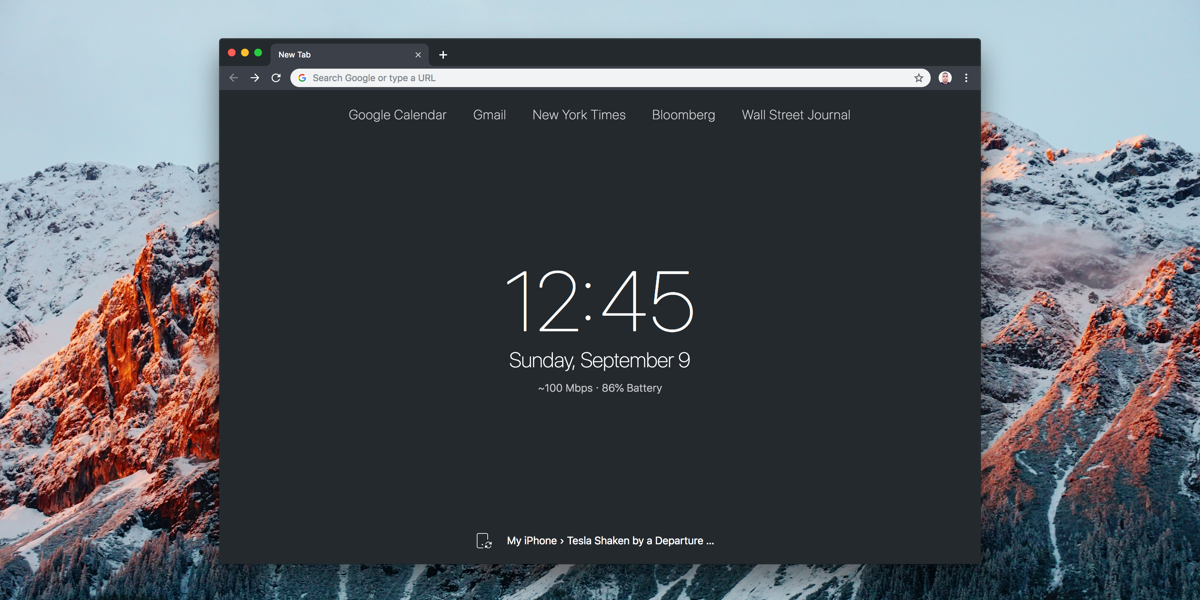Open the Bloomberg bookmark

coord(683,114)
